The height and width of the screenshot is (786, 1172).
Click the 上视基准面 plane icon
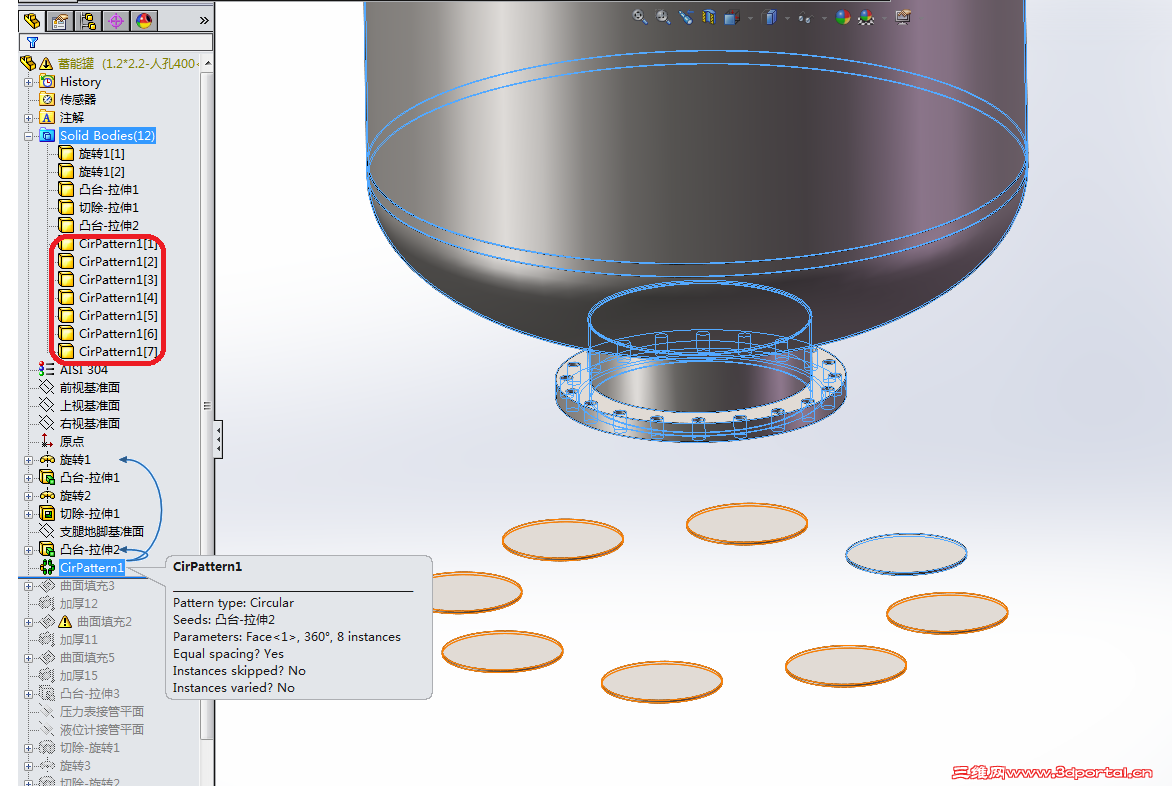tap(47, 405)
